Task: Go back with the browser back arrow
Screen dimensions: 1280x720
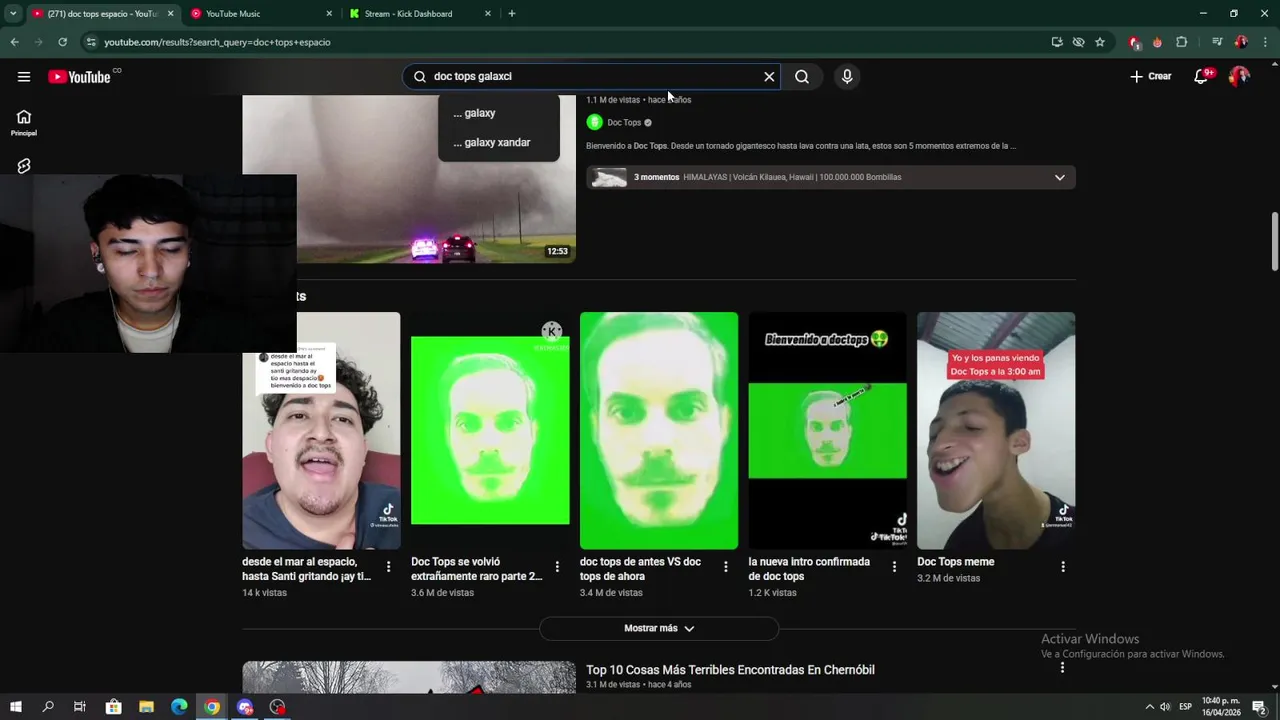Action: coord(14,42)
